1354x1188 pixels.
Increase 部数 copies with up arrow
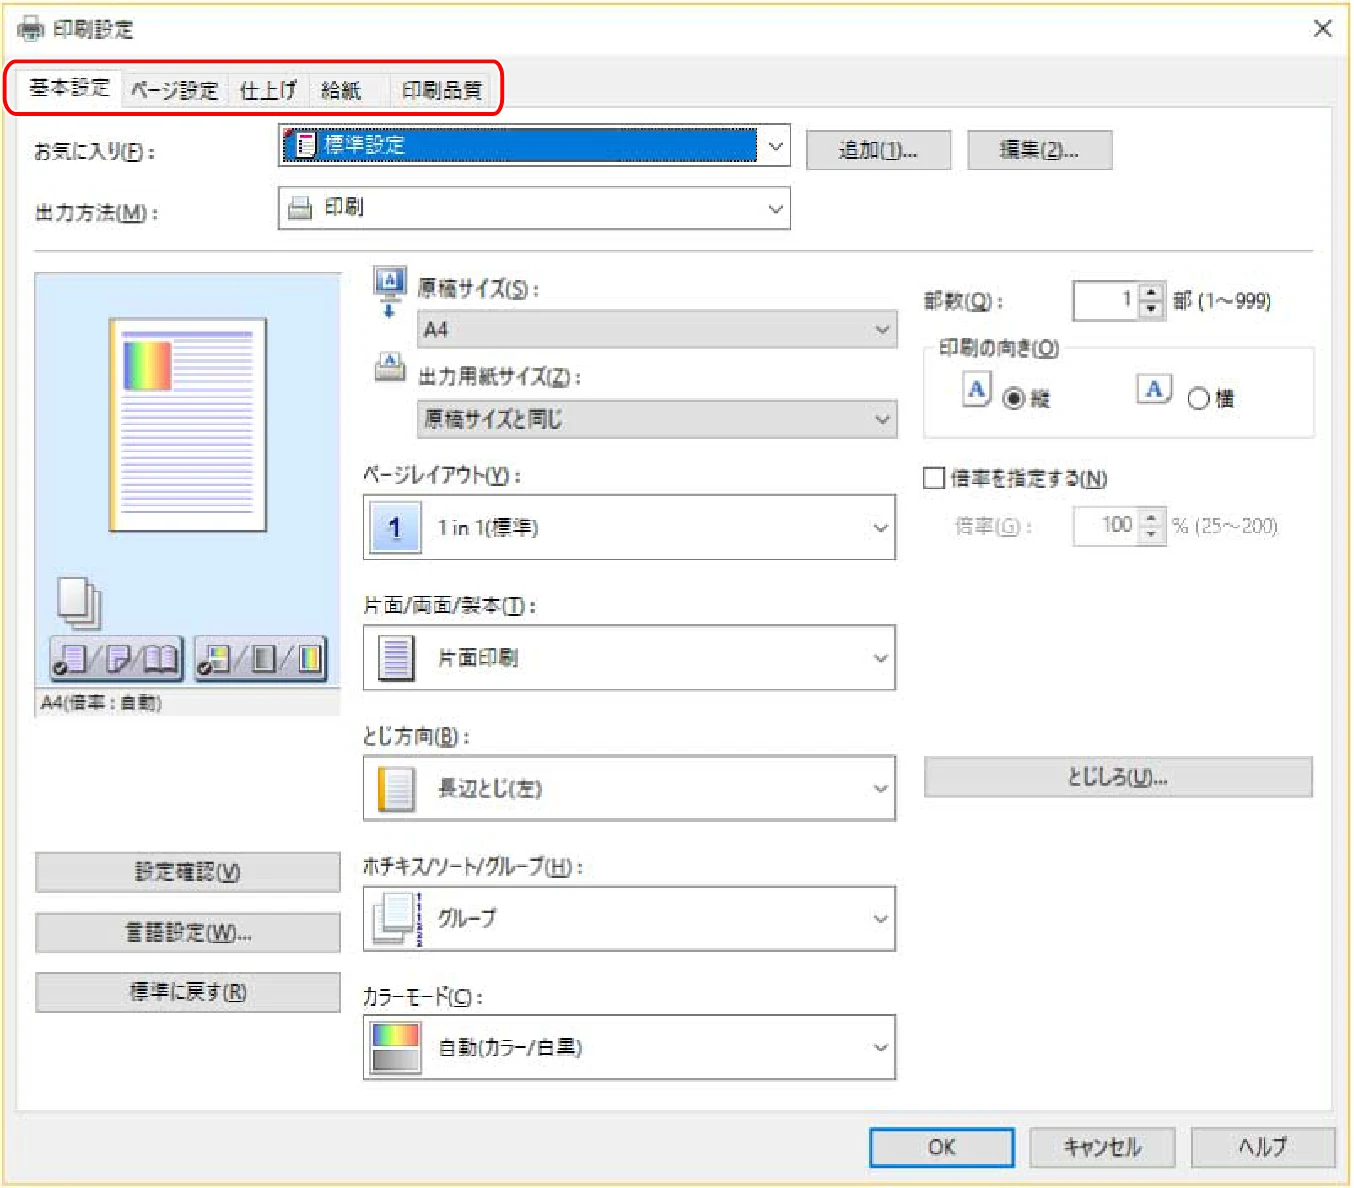(1152, 292)
